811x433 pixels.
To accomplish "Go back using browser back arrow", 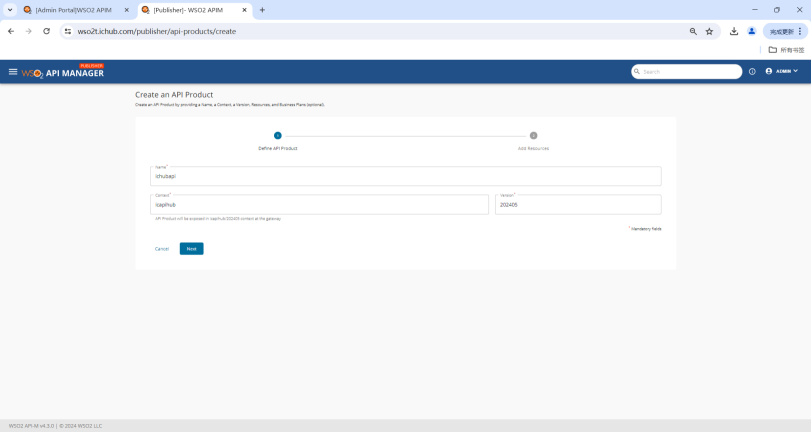I will [x=11, y=31].
